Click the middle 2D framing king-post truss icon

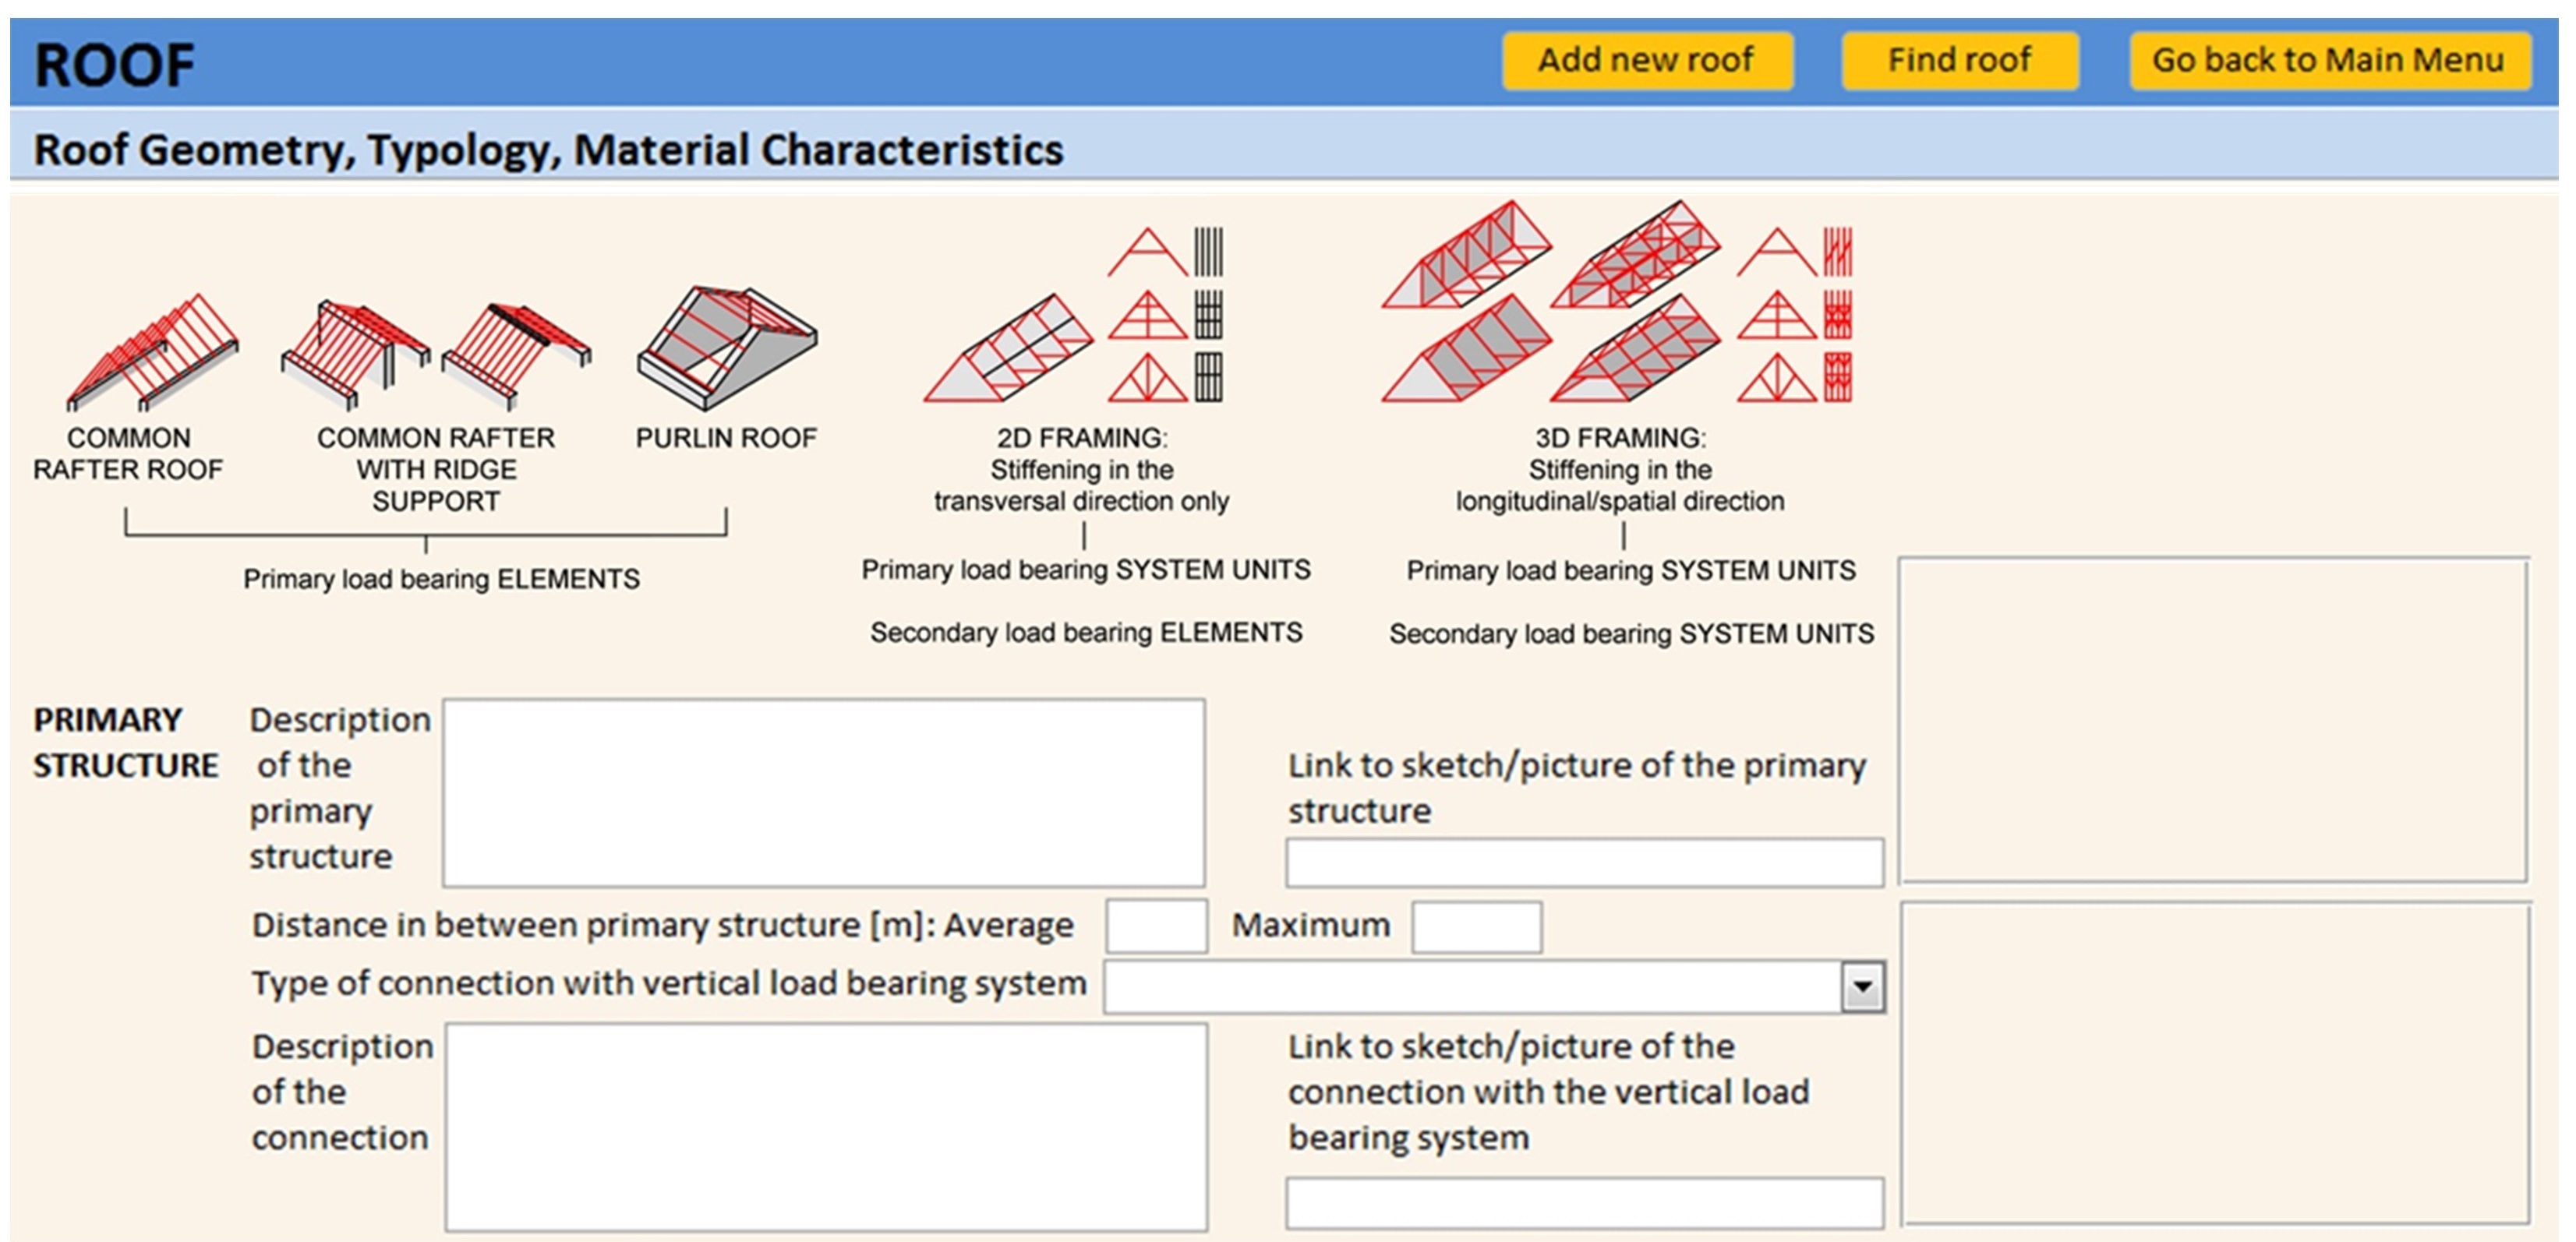[1147, 316]
